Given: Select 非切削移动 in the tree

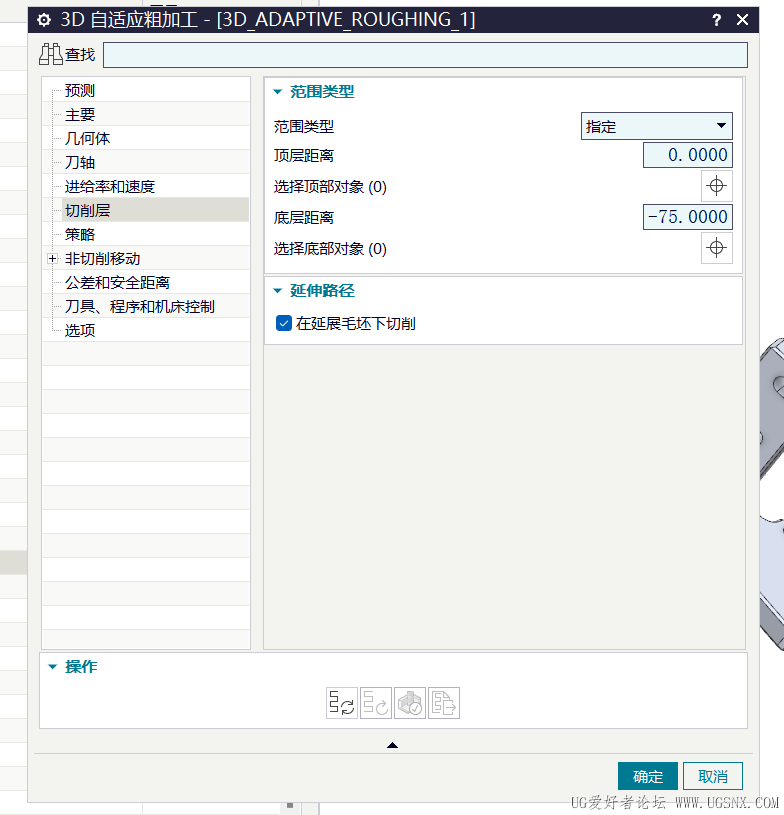Looking at the screenshot, I should tap(102, 258).
